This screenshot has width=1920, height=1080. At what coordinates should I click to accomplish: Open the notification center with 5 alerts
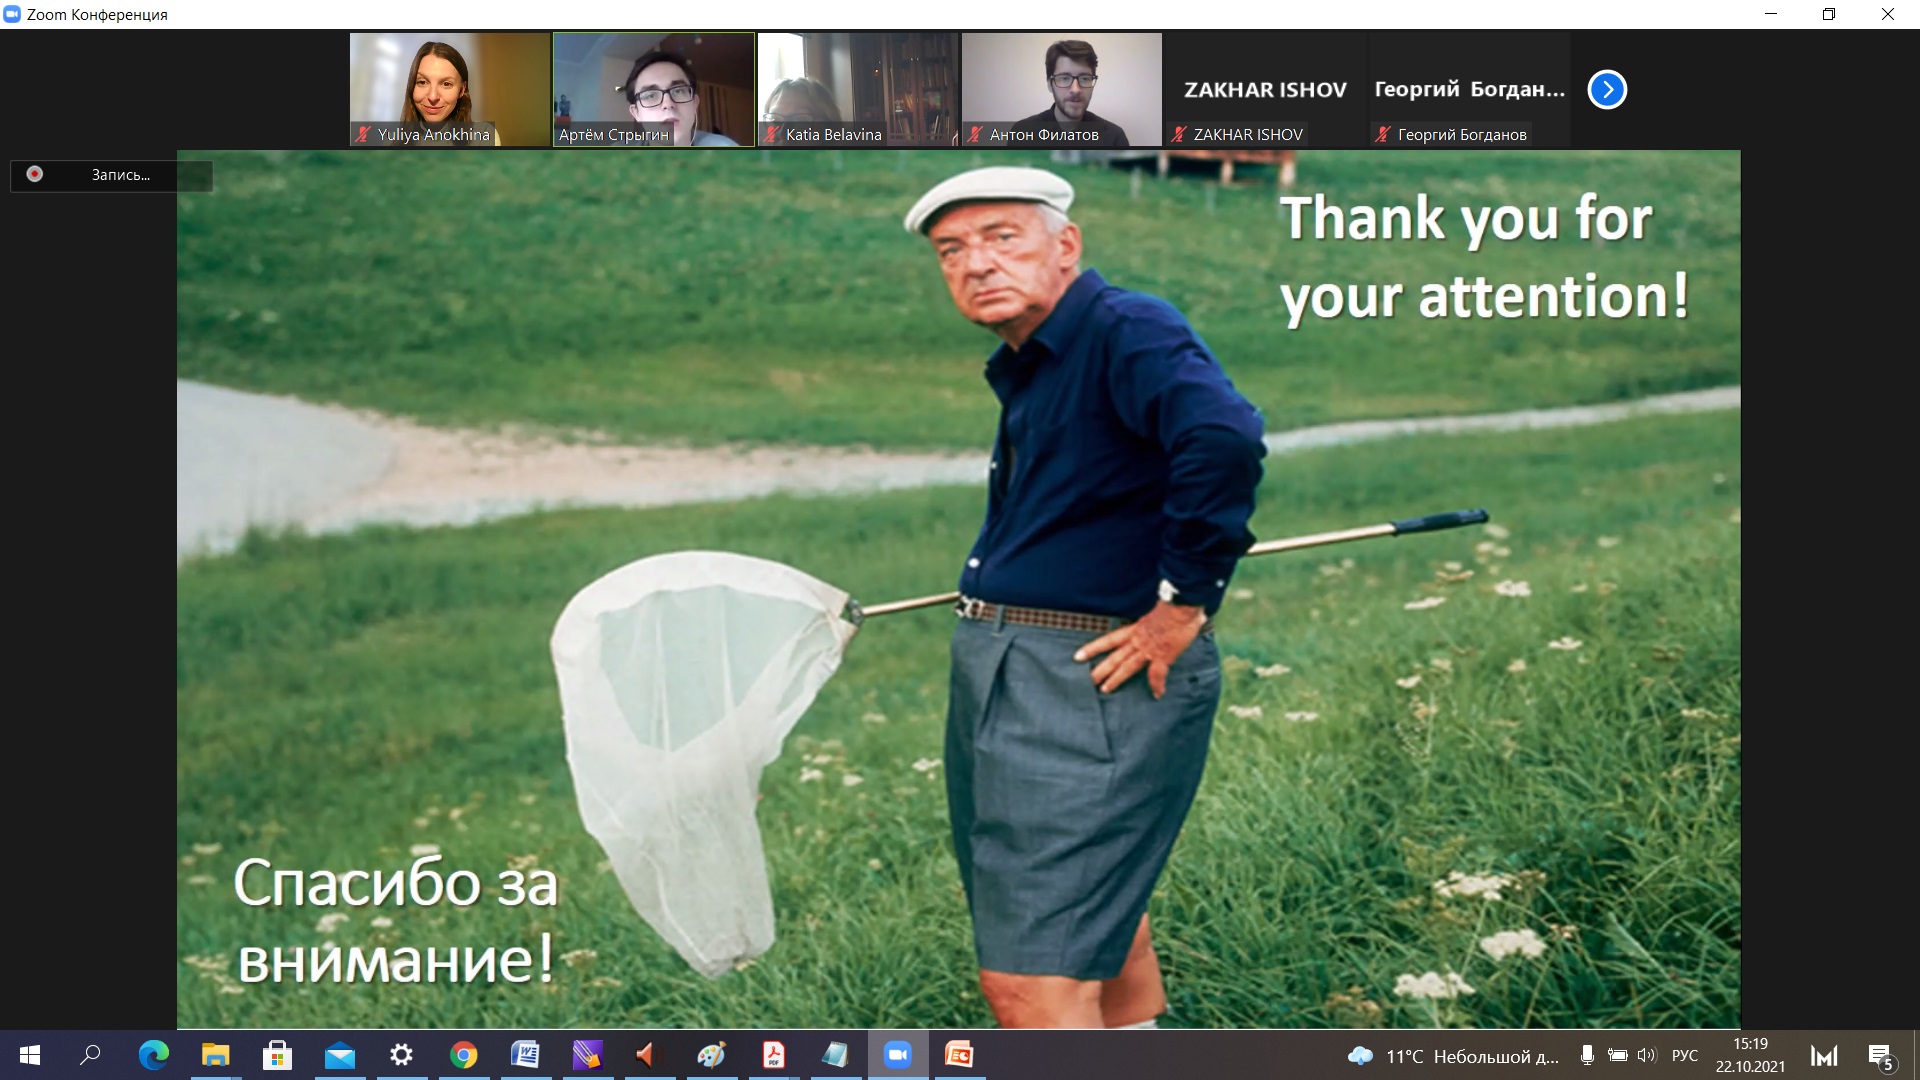pyautogui.click(x=1881, y=1056)
